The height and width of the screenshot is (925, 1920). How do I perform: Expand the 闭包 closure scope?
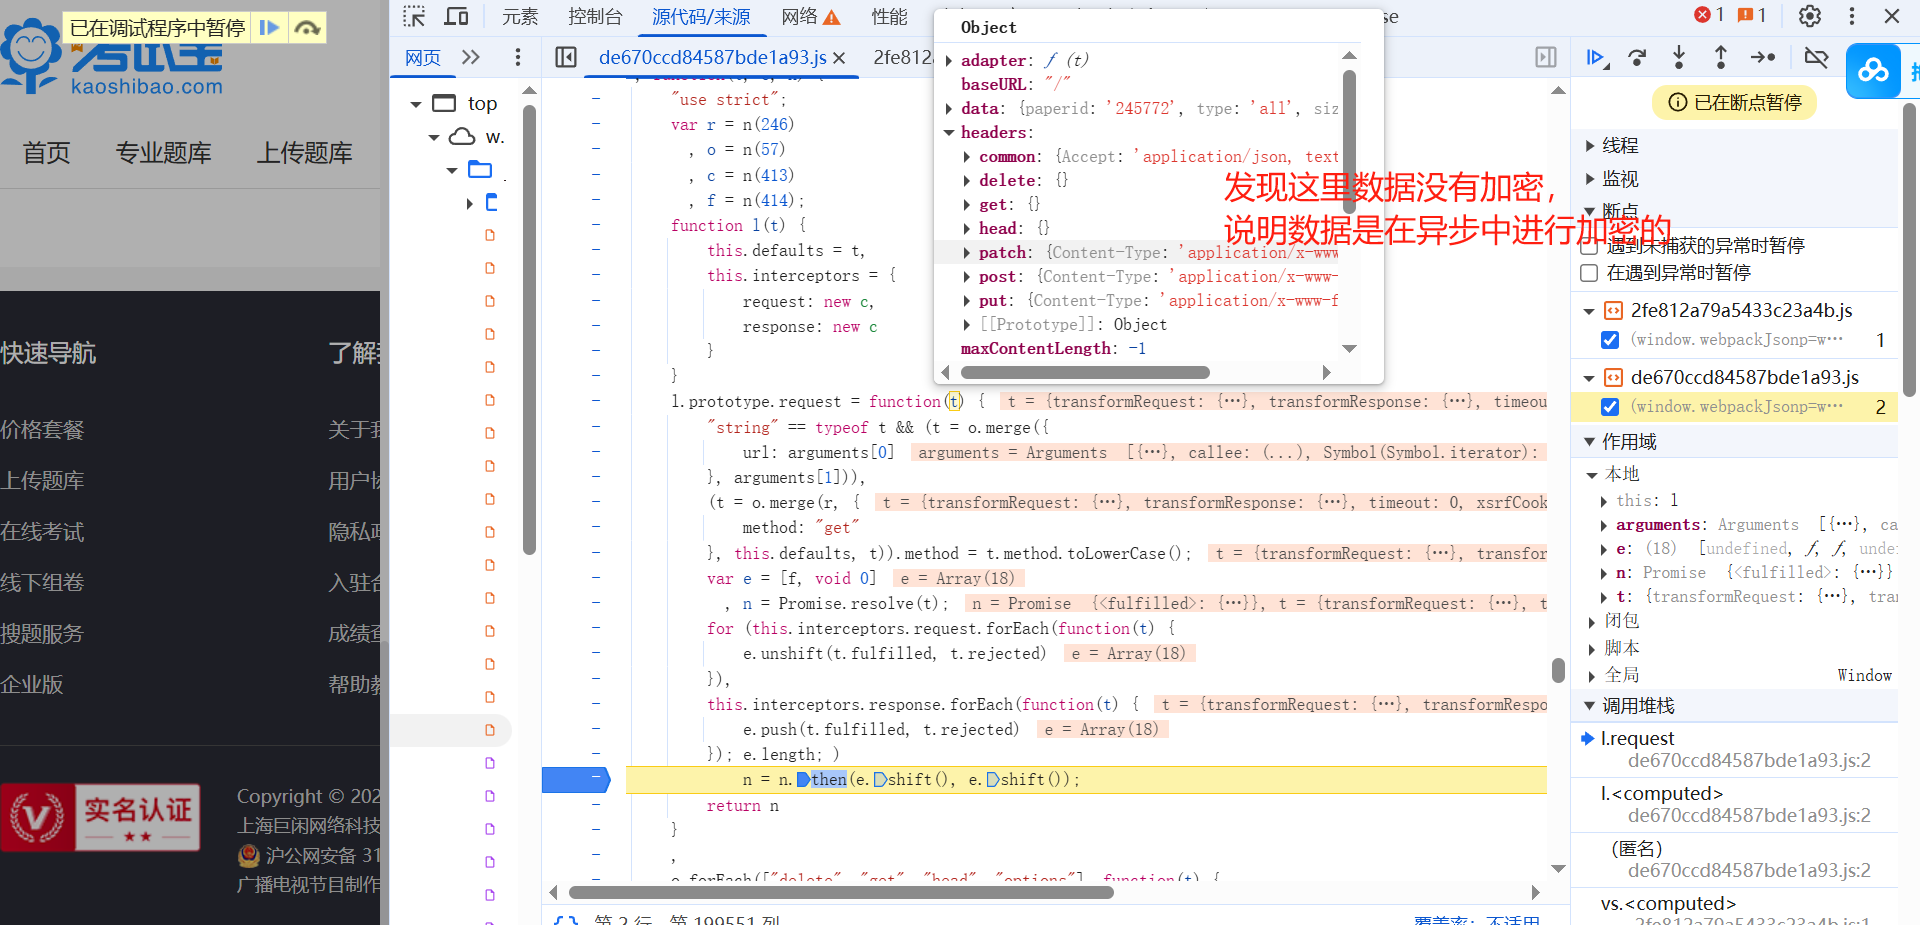point(1592,621)
